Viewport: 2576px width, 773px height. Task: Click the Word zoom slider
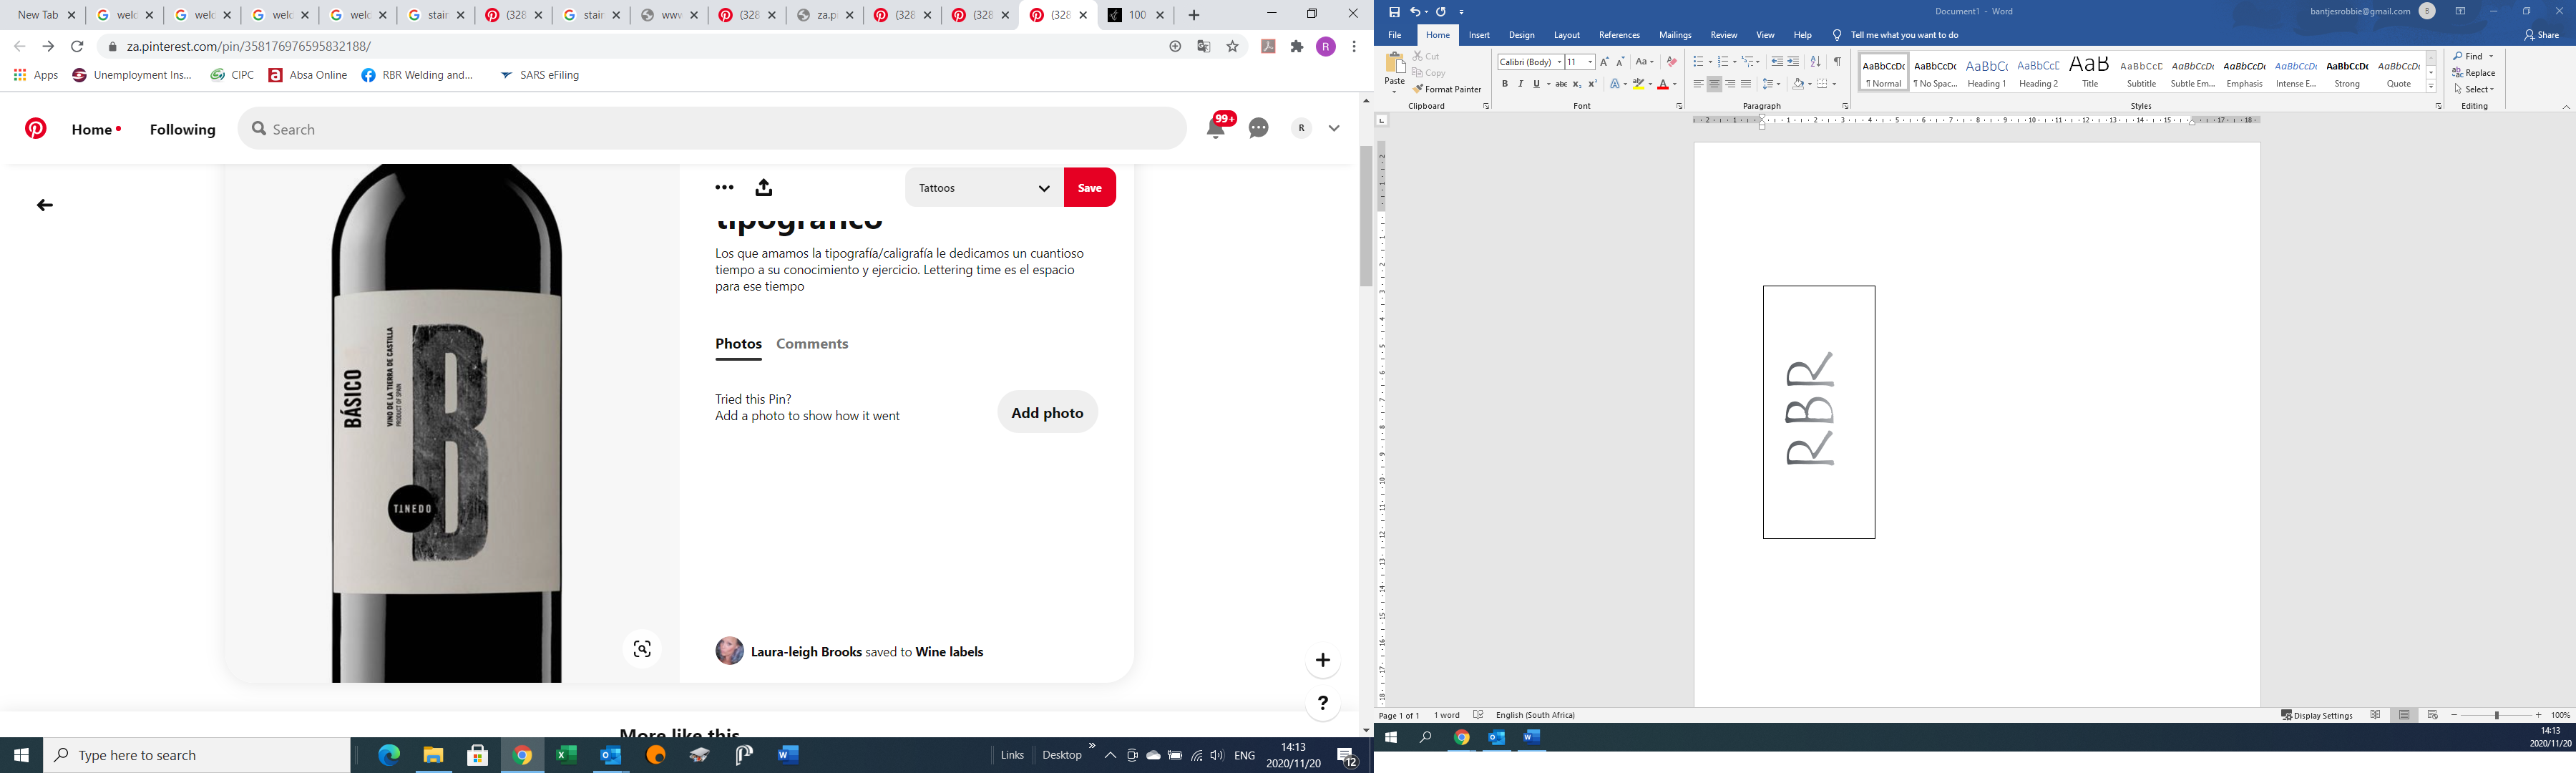click(2496, 715)
